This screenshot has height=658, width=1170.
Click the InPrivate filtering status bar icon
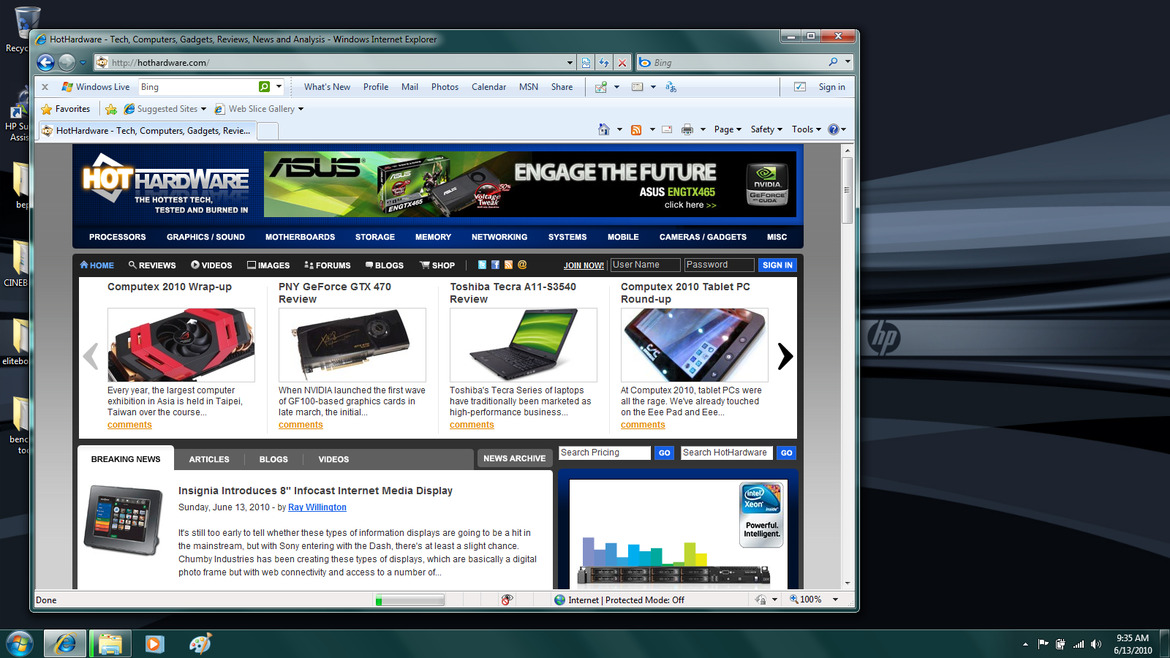[507, 600]
